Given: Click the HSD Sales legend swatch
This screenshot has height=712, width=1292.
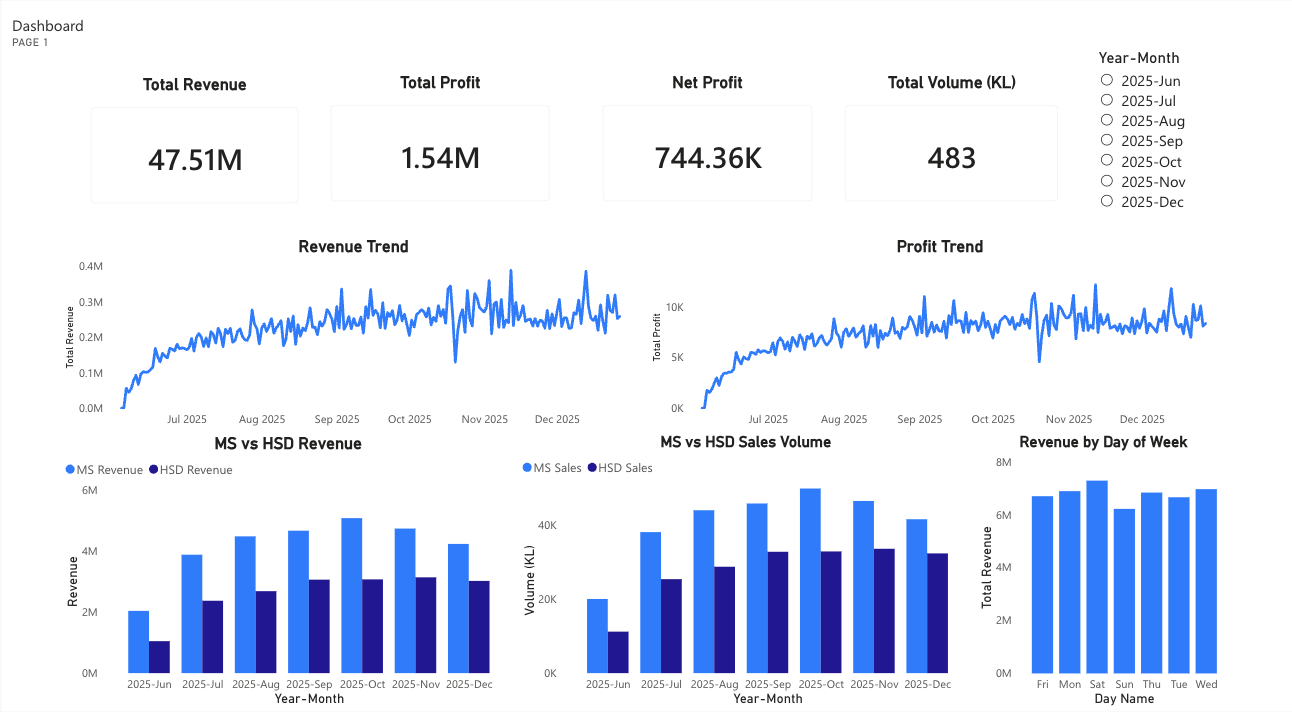Looking at the screenshot, I should coord(592,467).
